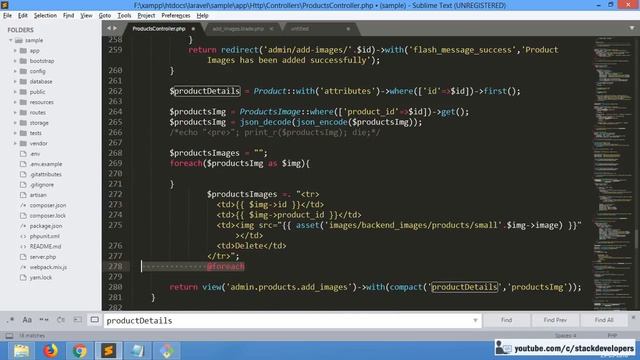
Task: Open the find history dropdown arrow
Action: point(476,320)
